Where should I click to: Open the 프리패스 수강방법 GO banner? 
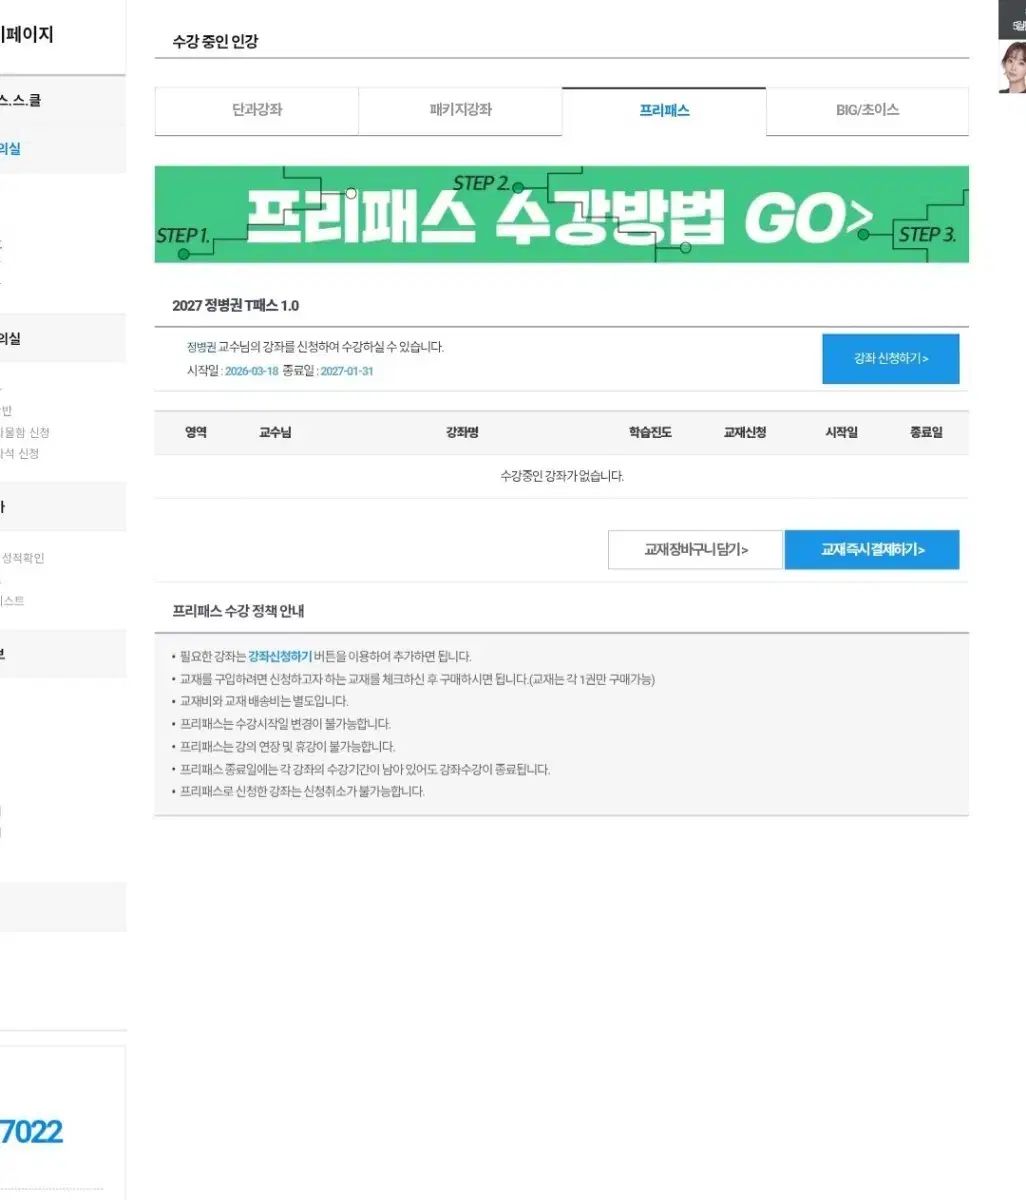coord(561,214)
